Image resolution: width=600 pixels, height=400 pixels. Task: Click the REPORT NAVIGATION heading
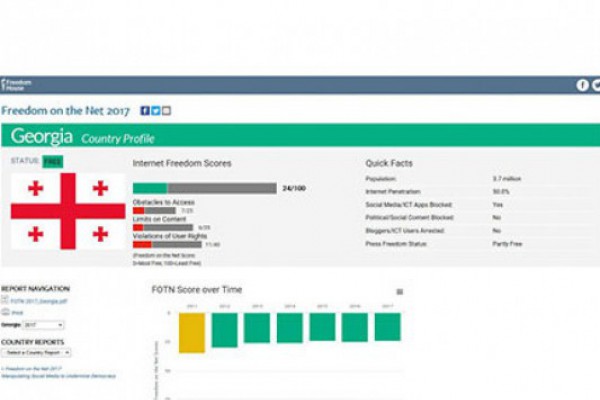click(36, 289)
